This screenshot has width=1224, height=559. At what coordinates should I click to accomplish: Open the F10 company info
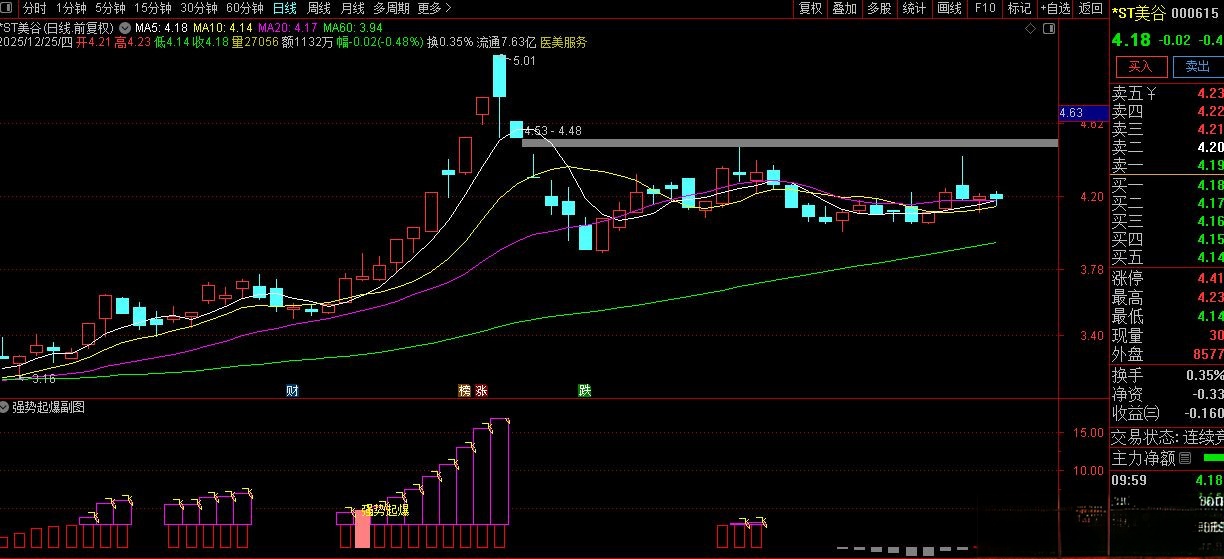985,8
